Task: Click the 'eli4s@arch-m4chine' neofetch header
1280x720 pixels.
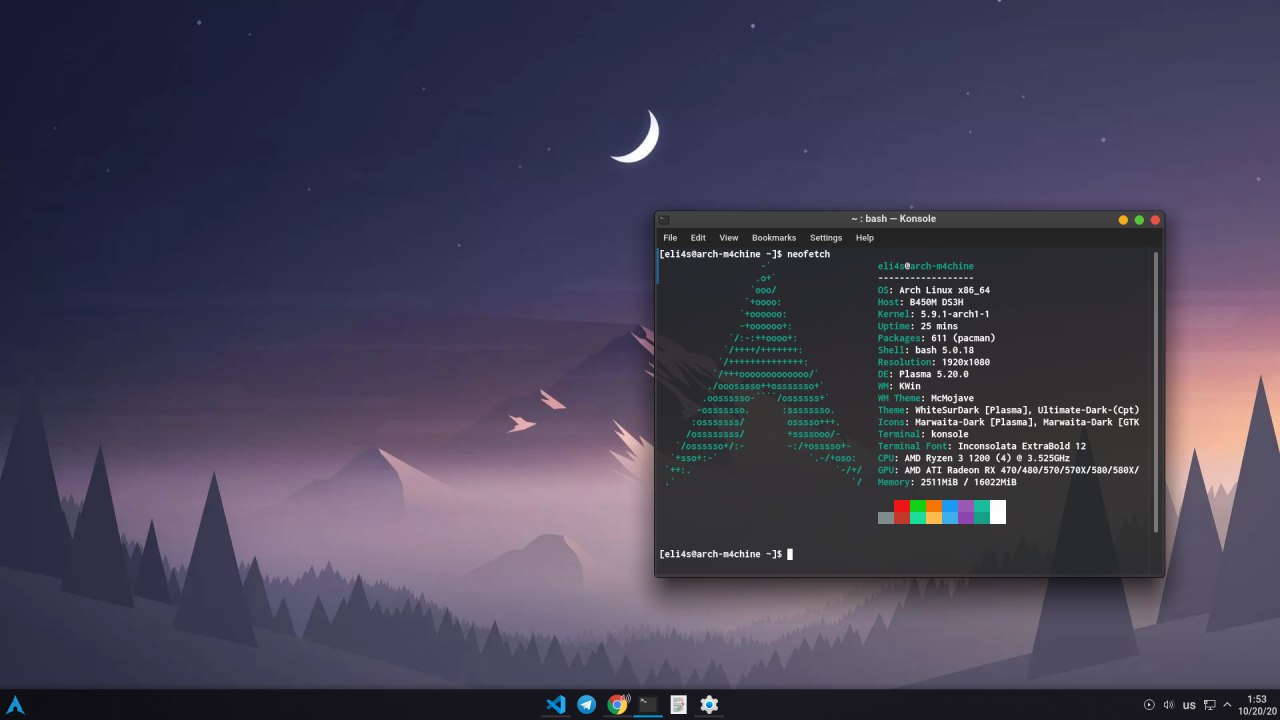Action: point(926,266)
